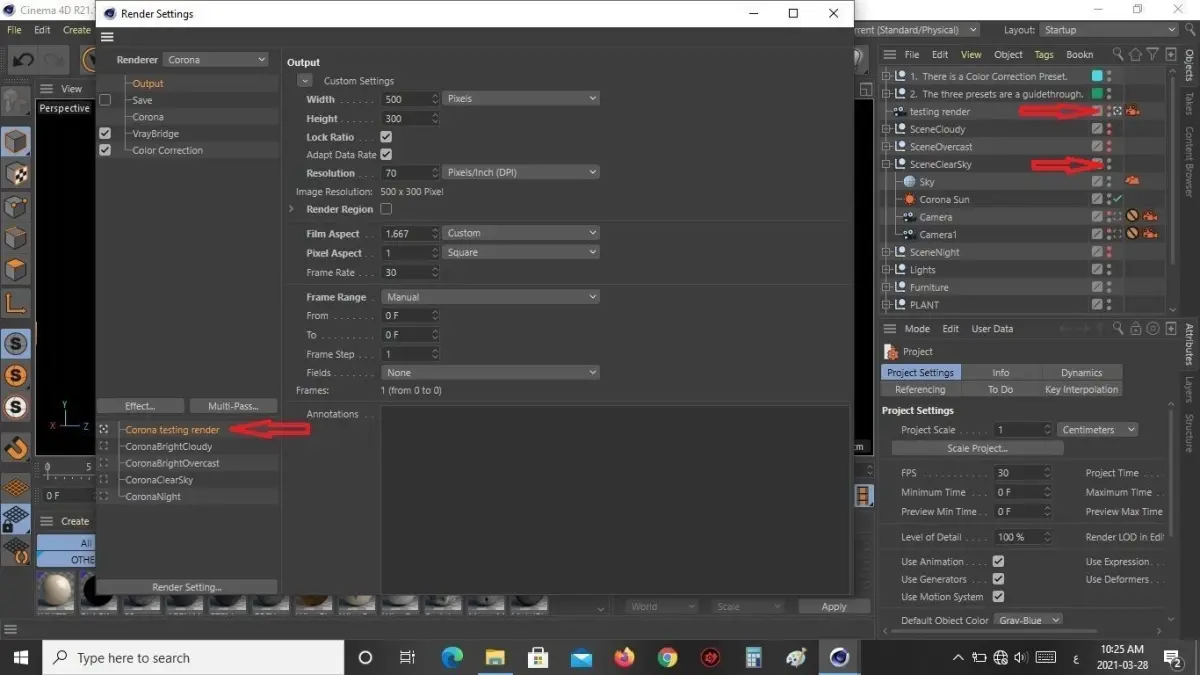
Task: Click the Undo arrow in main toolbar
Action: [x=23, y=60]
